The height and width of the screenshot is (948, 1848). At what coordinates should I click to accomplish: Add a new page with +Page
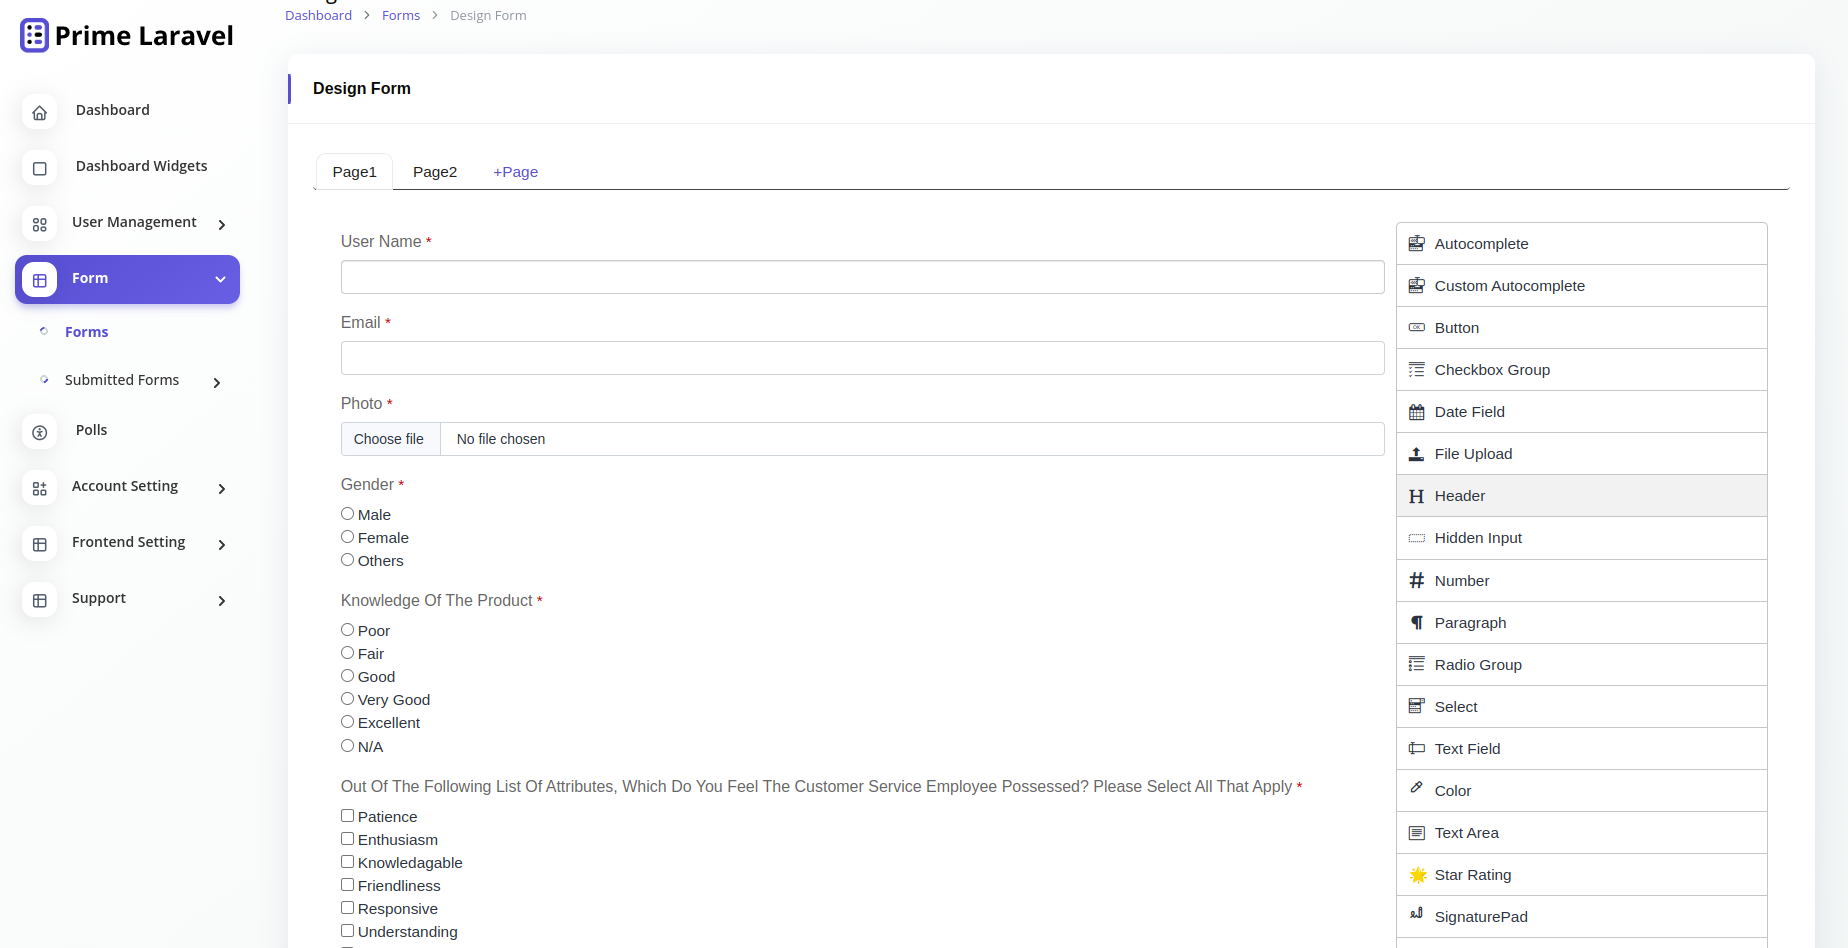[515, 172]
